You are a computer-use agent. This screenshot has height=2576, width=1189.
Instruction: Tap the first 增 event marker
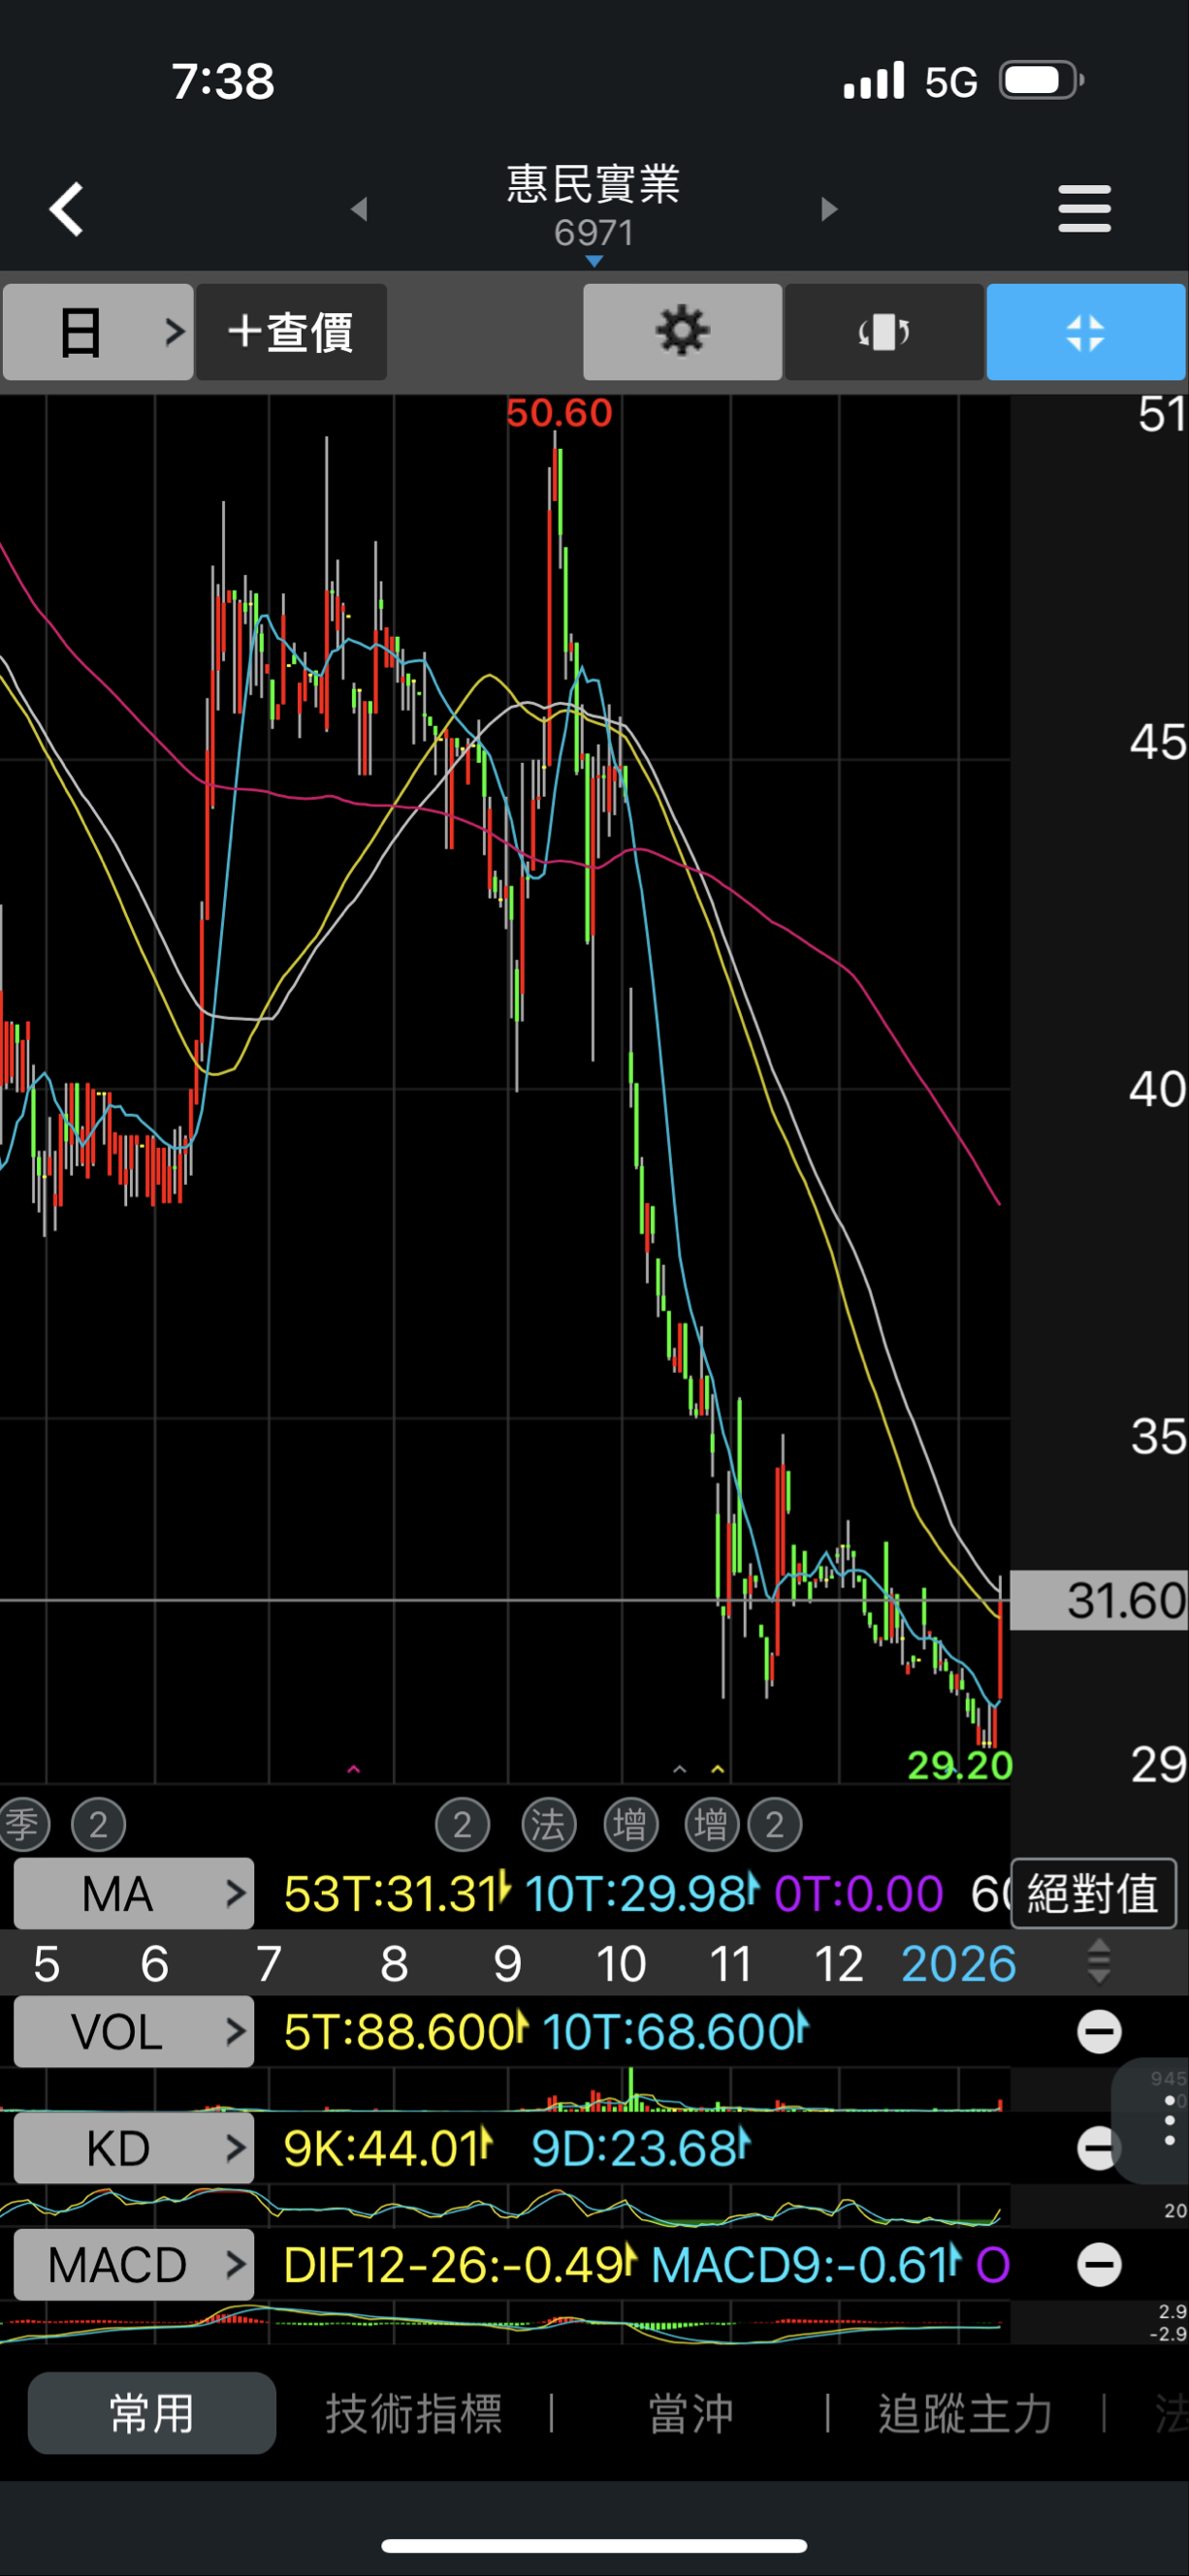631,1824
